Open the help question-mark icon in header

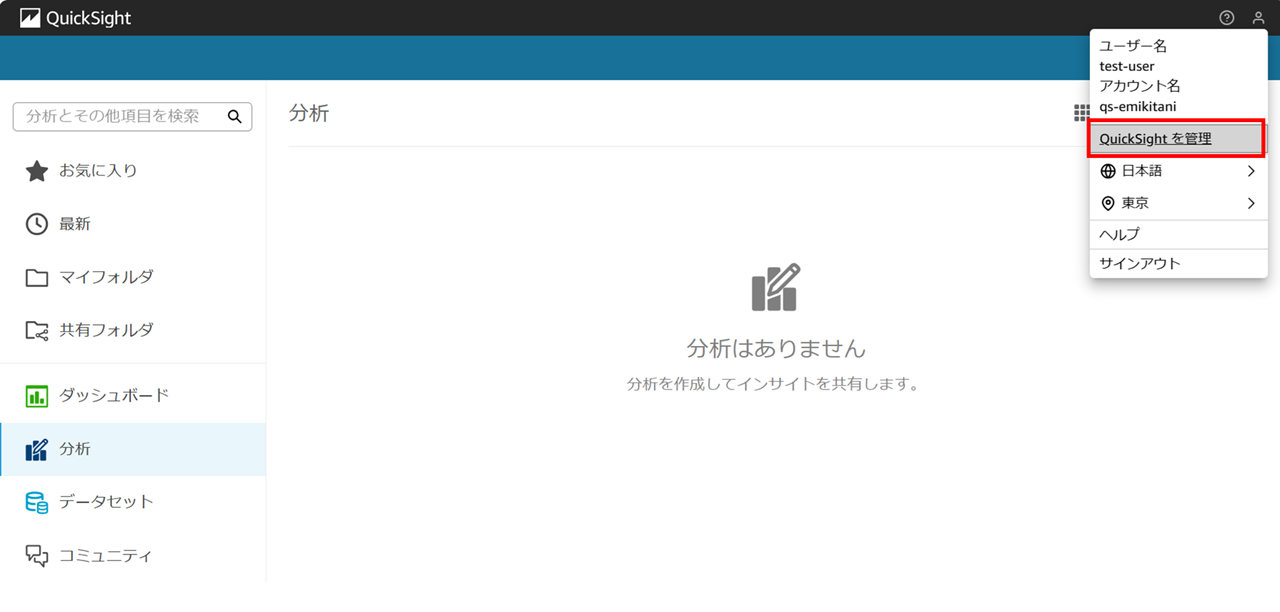pyautogui.click(x=1227, y=18)
